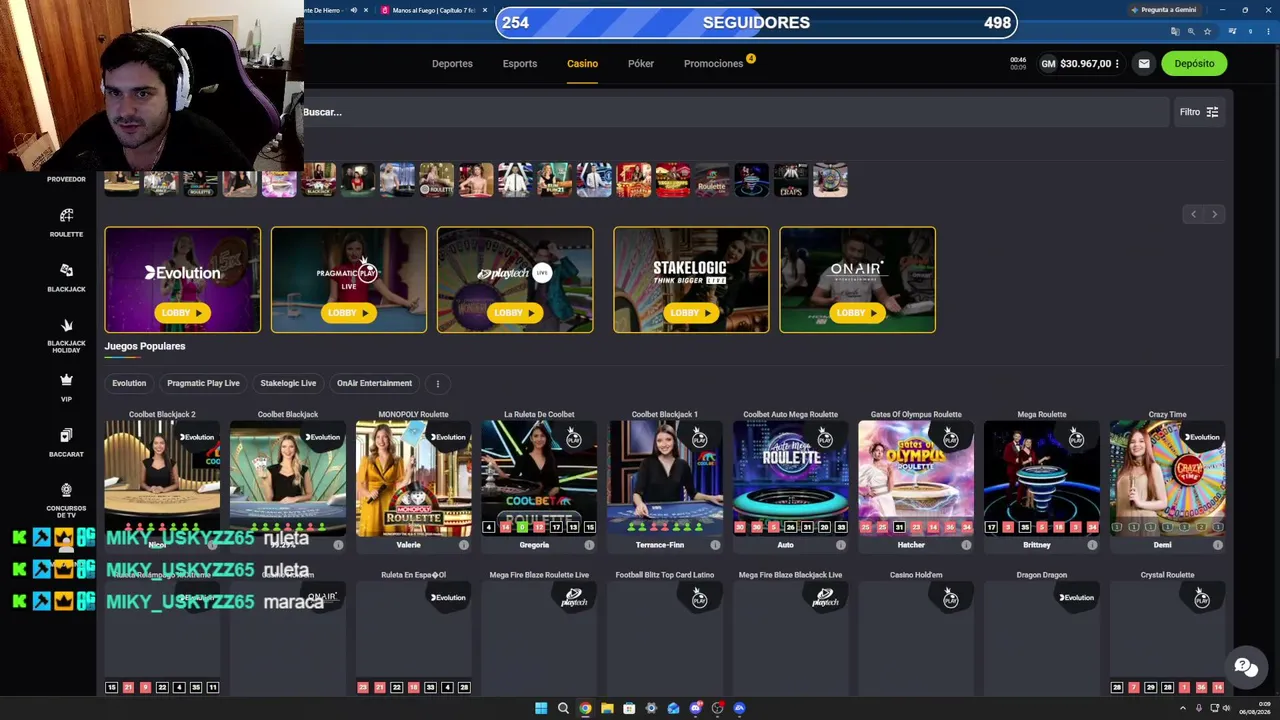Show info for the Hatcher table
Screen dimensions: 1280x720
pos(966,545)
